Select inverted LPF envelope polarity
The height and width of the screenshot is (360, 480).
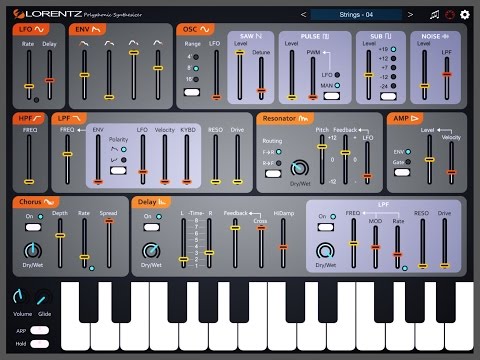point(124,160)
